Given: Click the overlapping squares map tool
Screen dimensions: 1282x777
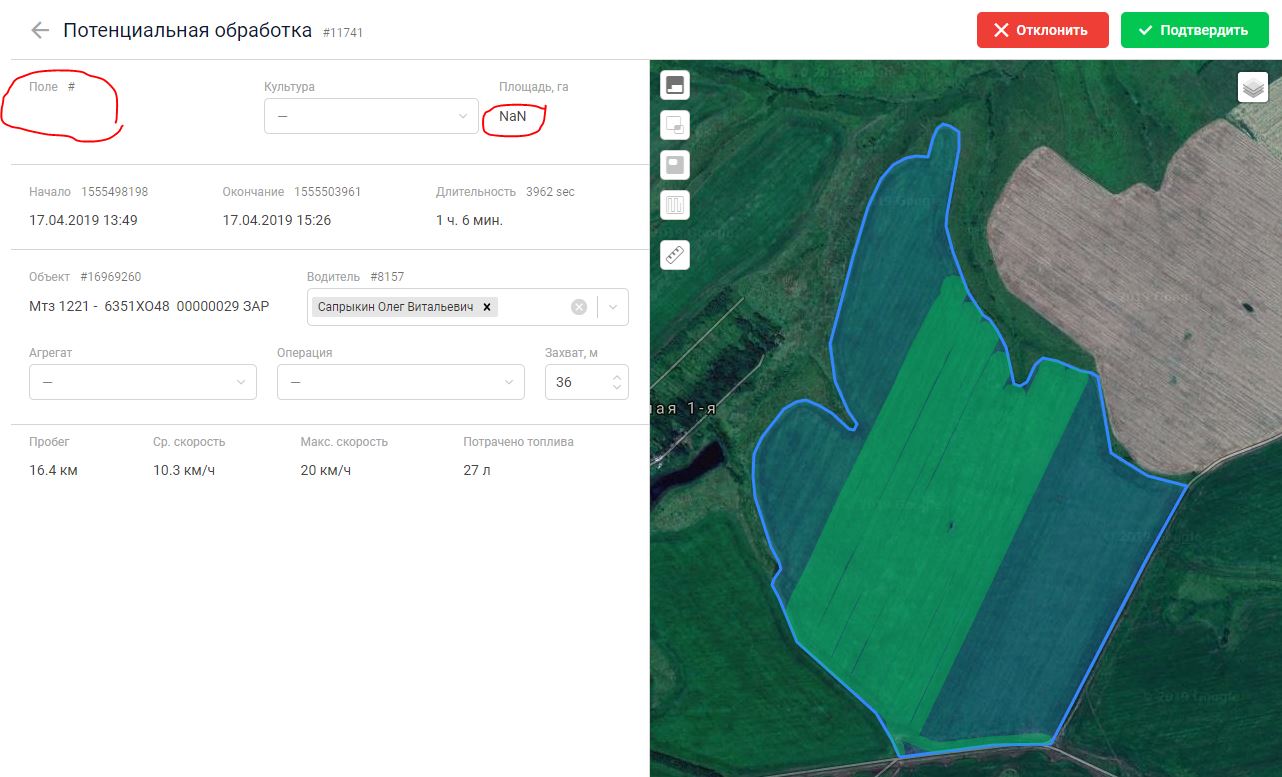Looking at the screenshot, I should point(675,126).
